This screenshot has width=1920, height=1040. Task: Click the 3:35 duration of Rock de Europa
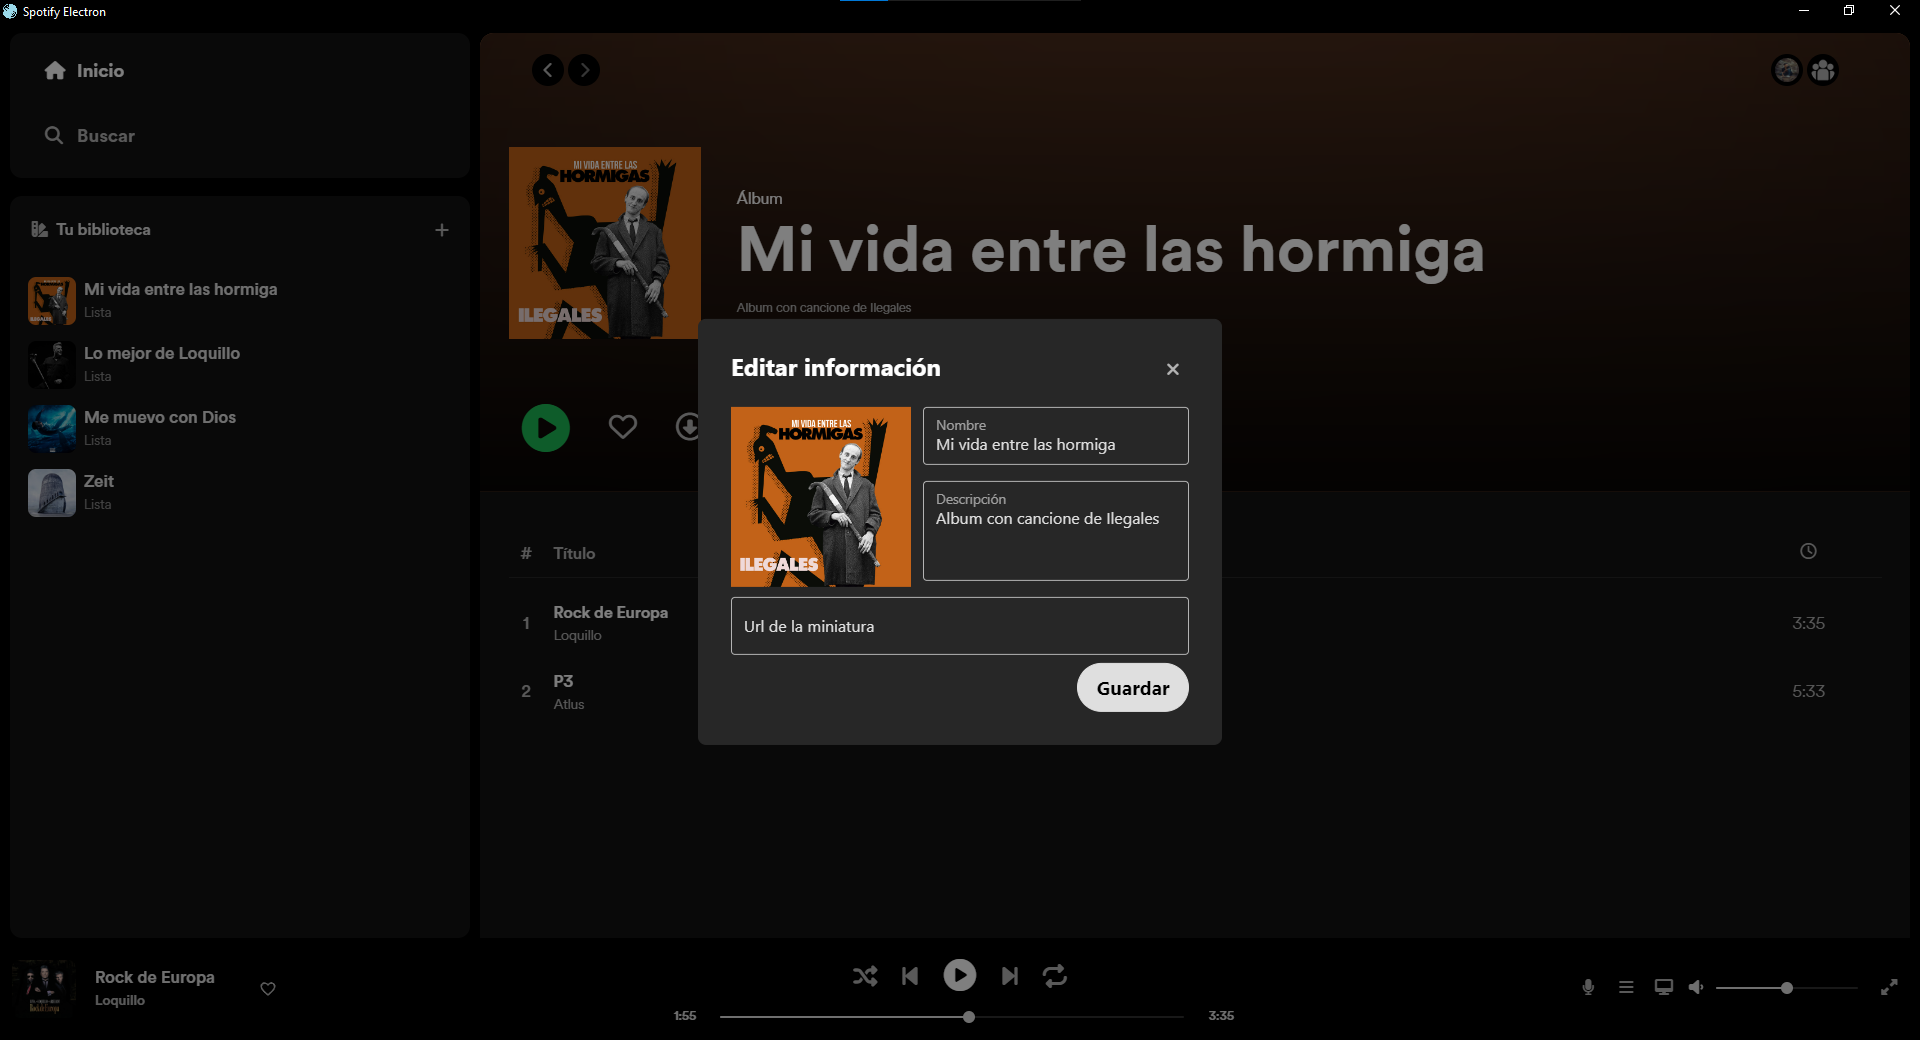(1808, 623)
